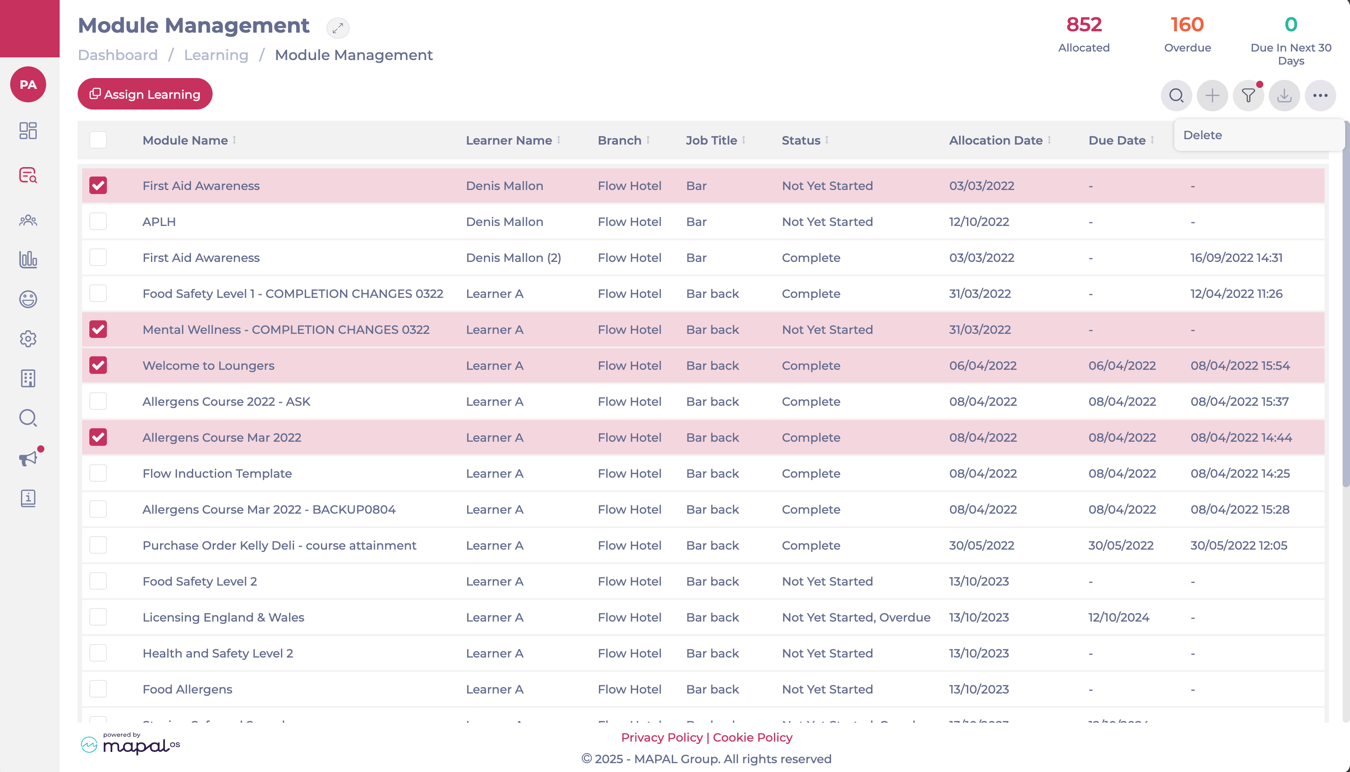Open the Privacy Policy link
Screen dimensions: 1350x772
662,737
